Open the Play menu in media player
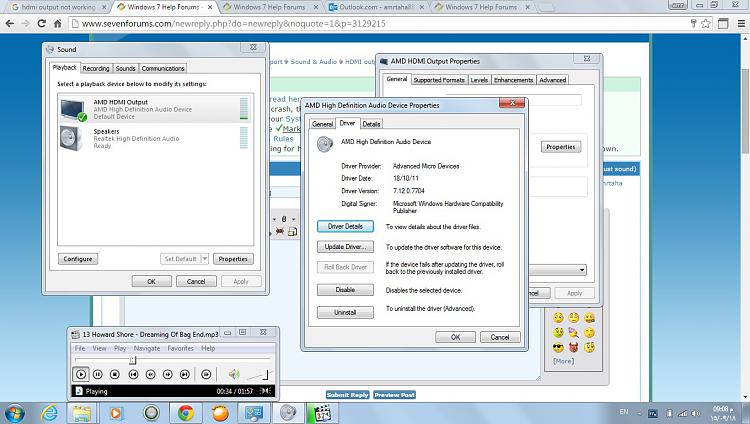Viewport: 750px width, 424px height. 120,348
